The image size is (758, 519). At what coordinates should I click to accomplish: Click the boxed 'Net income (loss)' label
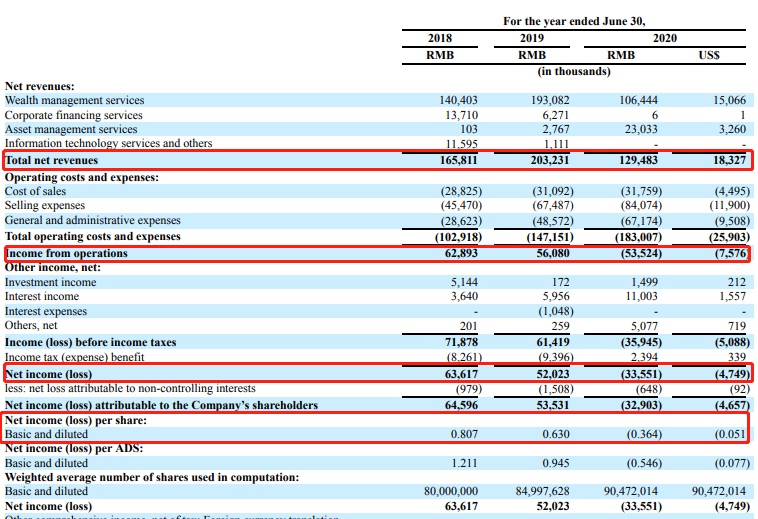point(48,374)
